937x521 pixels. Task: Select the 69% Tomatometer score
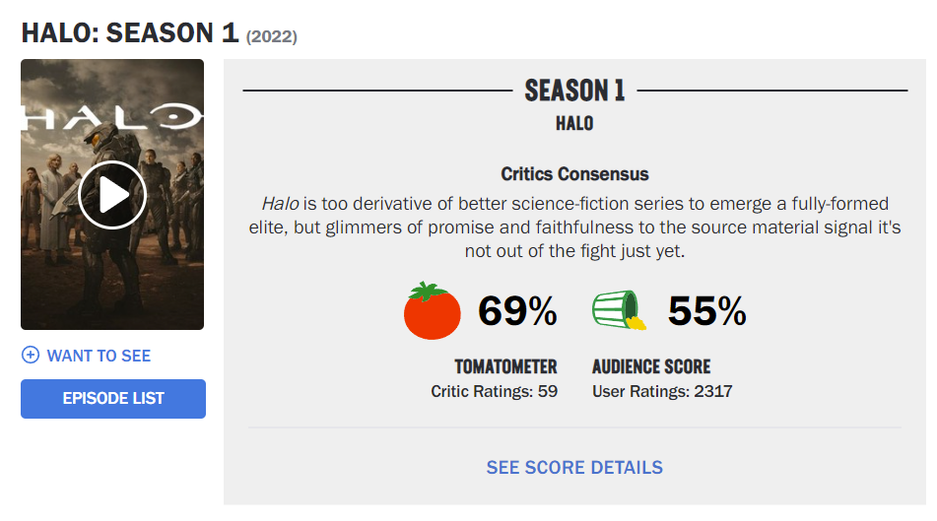click(x=517, y=312)
